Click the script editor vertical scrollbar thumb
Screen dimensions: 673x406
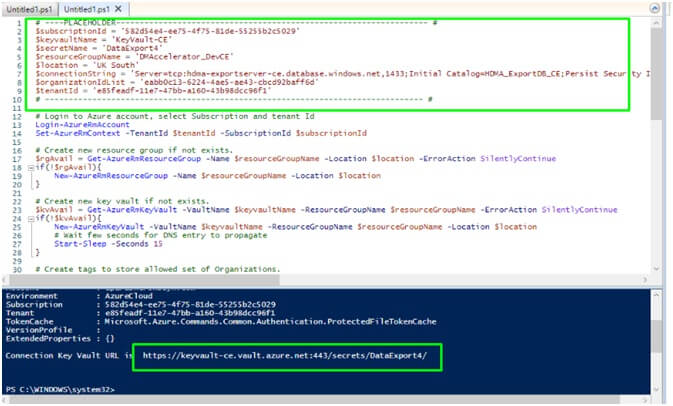pyautogui.click(x=656, y=74)
